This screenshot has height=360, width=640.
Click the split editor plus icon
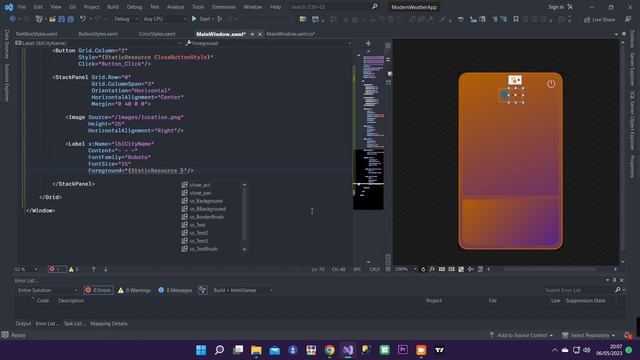368,43
